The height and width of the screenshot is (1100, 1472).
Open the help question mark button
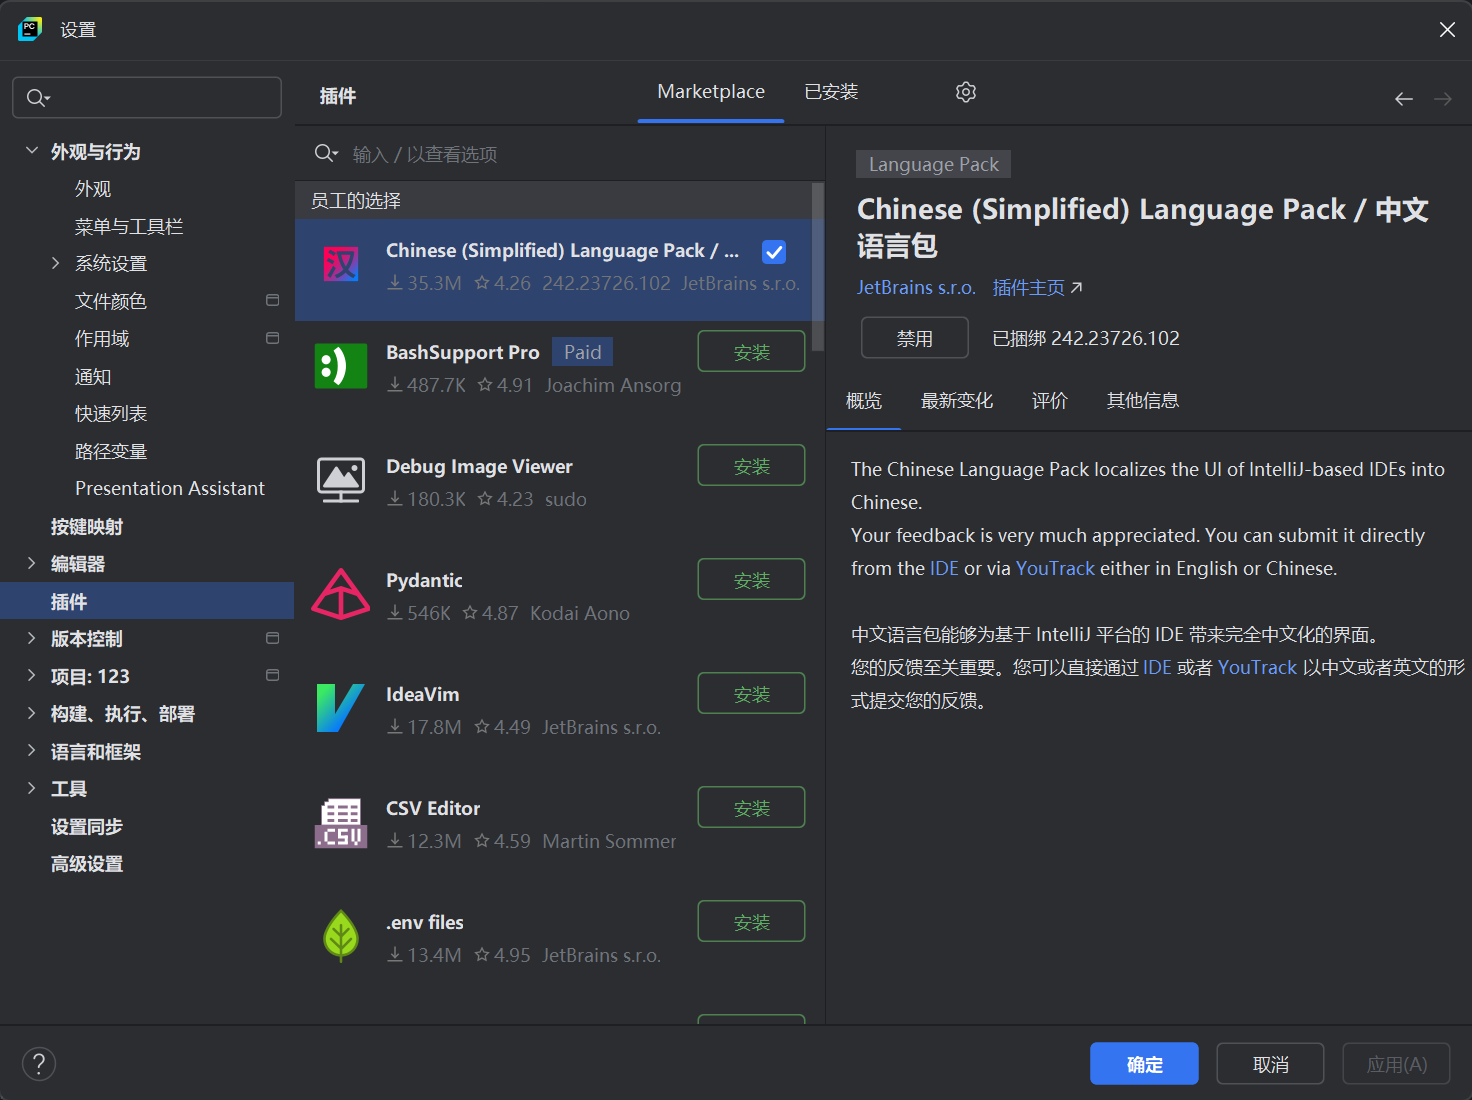coord(39,1064)
